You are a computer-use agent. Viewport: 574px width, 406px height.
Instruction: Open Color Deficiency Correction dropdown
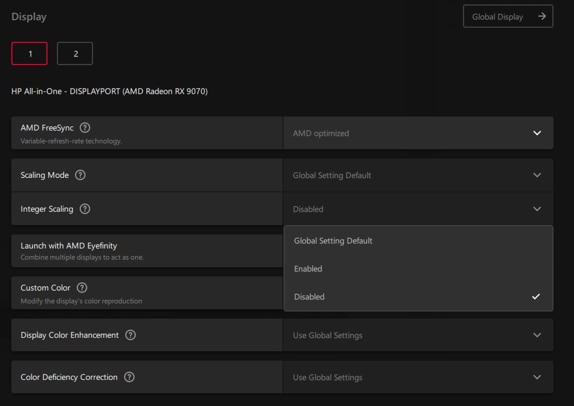[418, 377]
